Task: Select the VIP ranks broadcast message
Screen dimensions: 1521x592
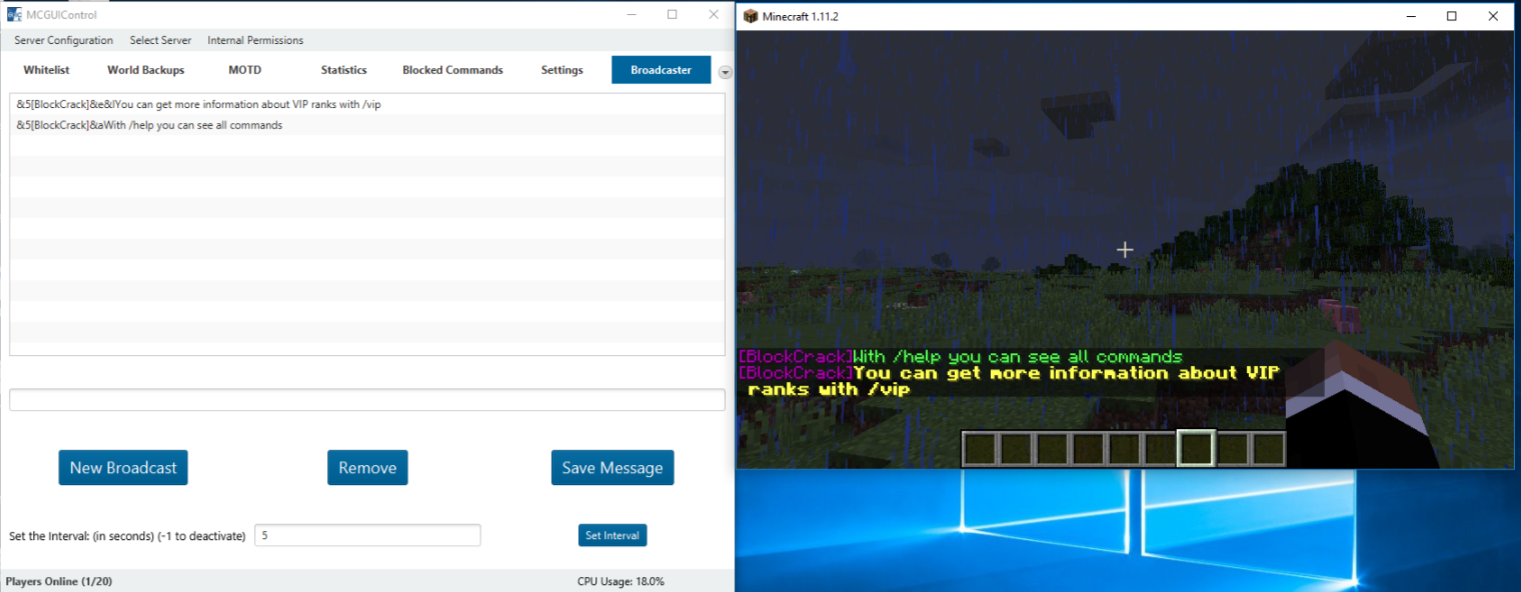Action: point(199,105)
